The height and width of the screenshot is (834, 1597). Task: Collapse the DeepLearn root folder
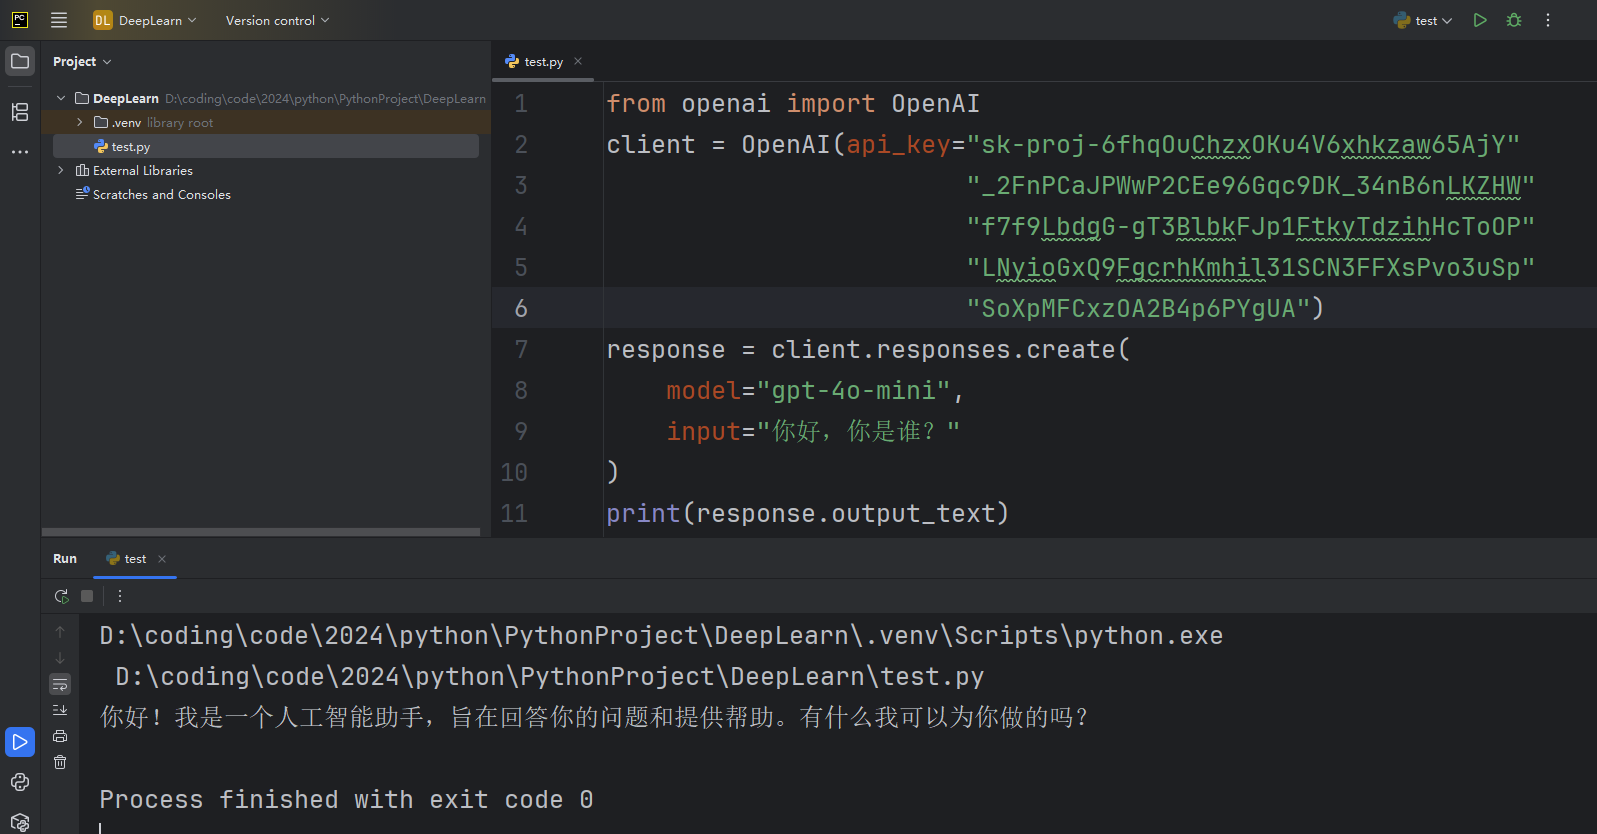pyautogui.click(x=61, y=98)
